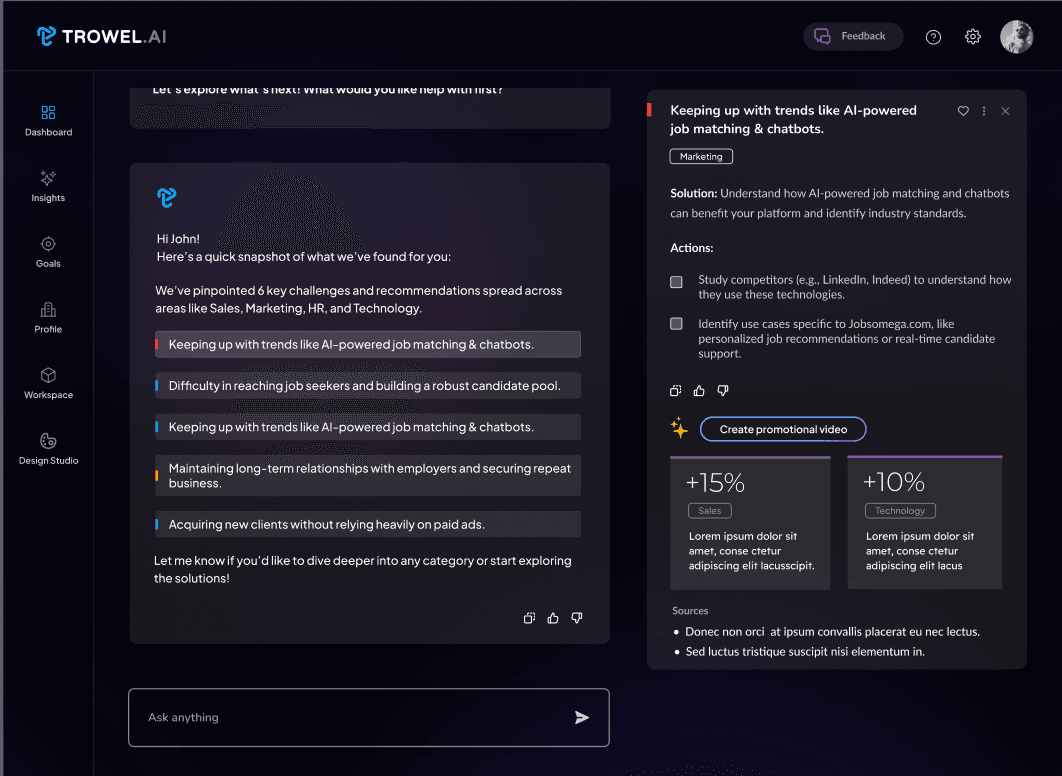Open settings gear icon in header

973,37
